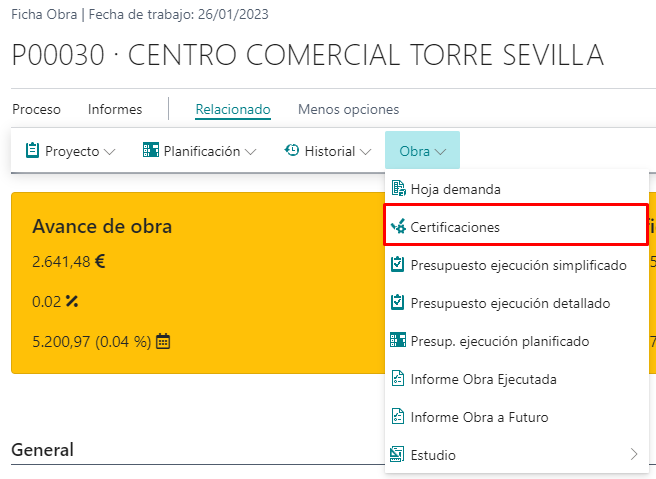The height and width of the screenshot is (479, 656).
Task: Click the Proyecto menu label
Action: [72, 151]
